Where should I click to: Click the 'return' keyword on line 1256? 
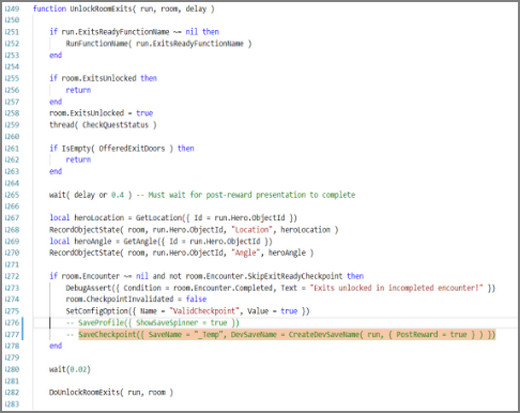[x=78, y=90]
